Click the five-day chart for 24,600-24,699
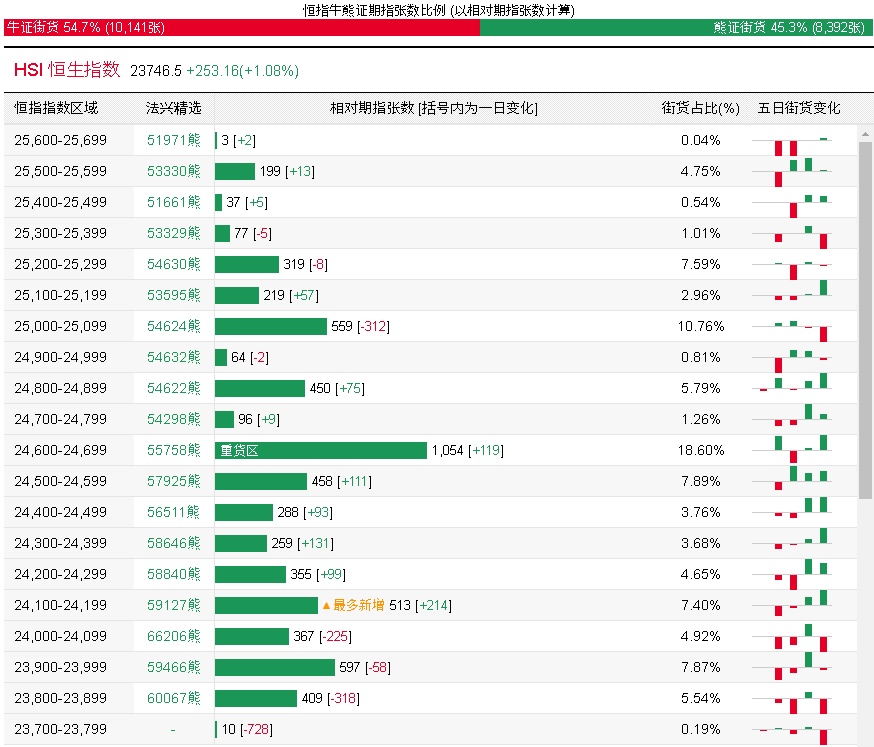This screenshot has width=874, height=747. point(792,449)
